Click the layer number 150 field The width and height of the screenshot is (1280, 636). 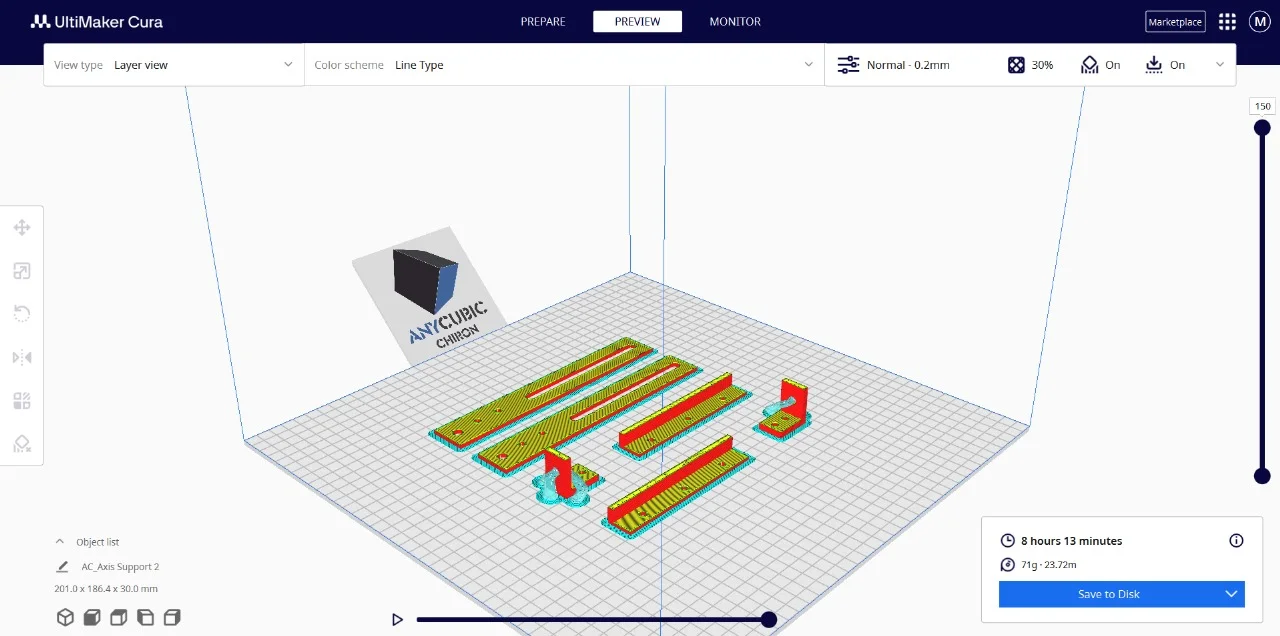(1263, 106)
